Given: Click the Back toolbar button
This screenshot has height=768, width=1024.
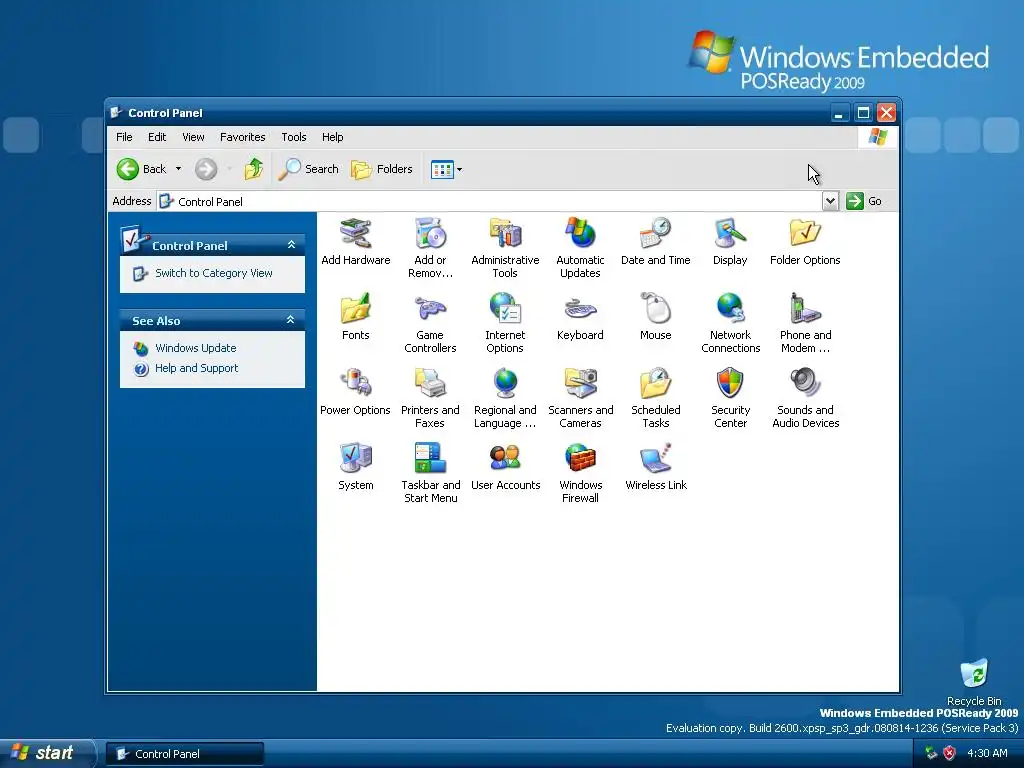Looking at the screenshot, I should 142,169.
